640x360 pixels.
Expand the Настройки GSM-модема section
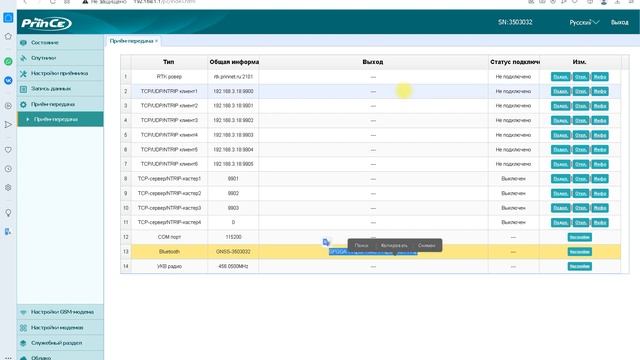(60, 312)
